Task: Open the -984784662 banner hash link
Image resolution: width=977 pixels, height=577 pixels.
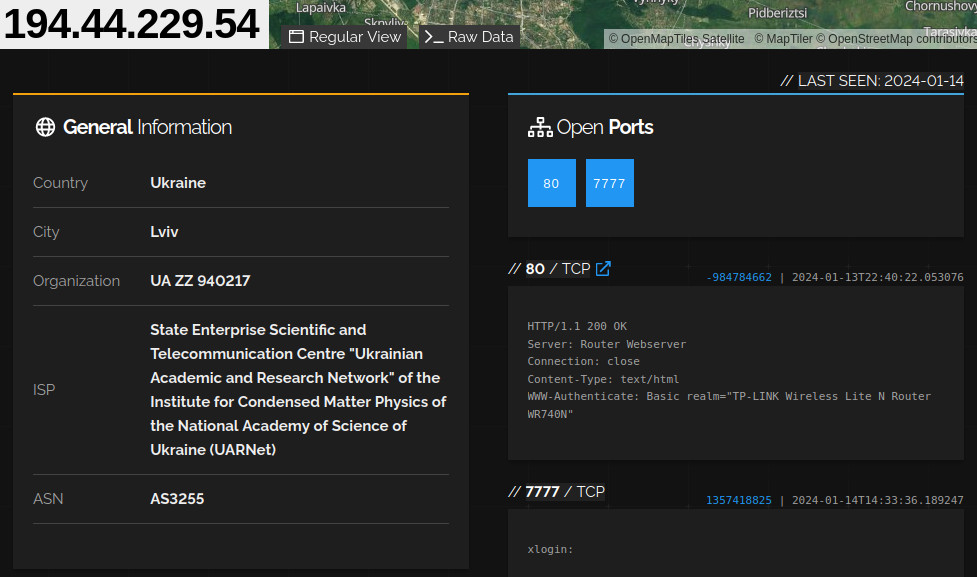Action: pyautogui.click(x=739, y=276)
